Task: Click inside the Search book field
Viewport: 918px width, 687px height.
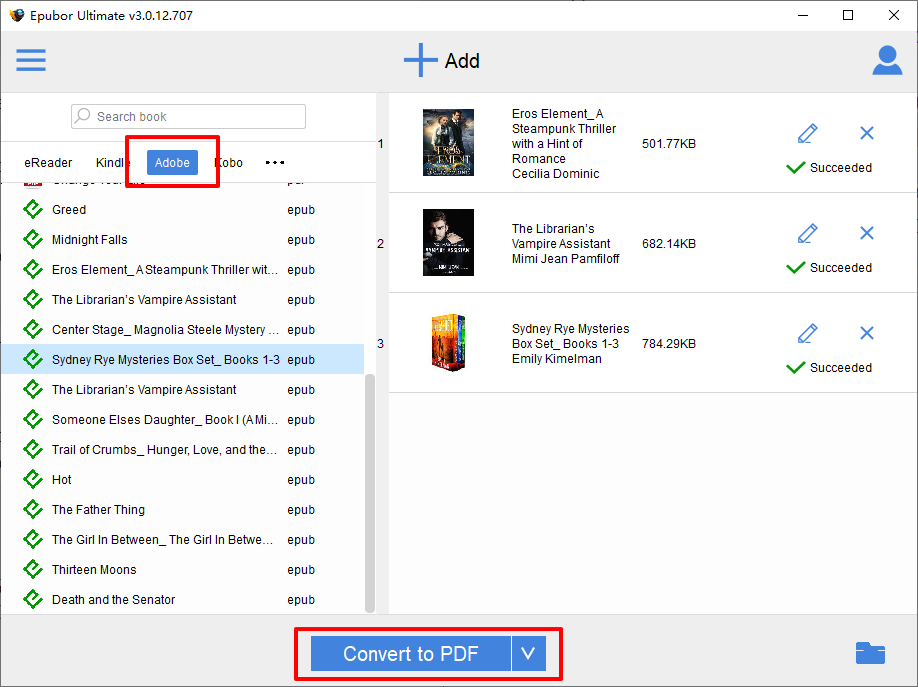Action: (x=189, y=116)
